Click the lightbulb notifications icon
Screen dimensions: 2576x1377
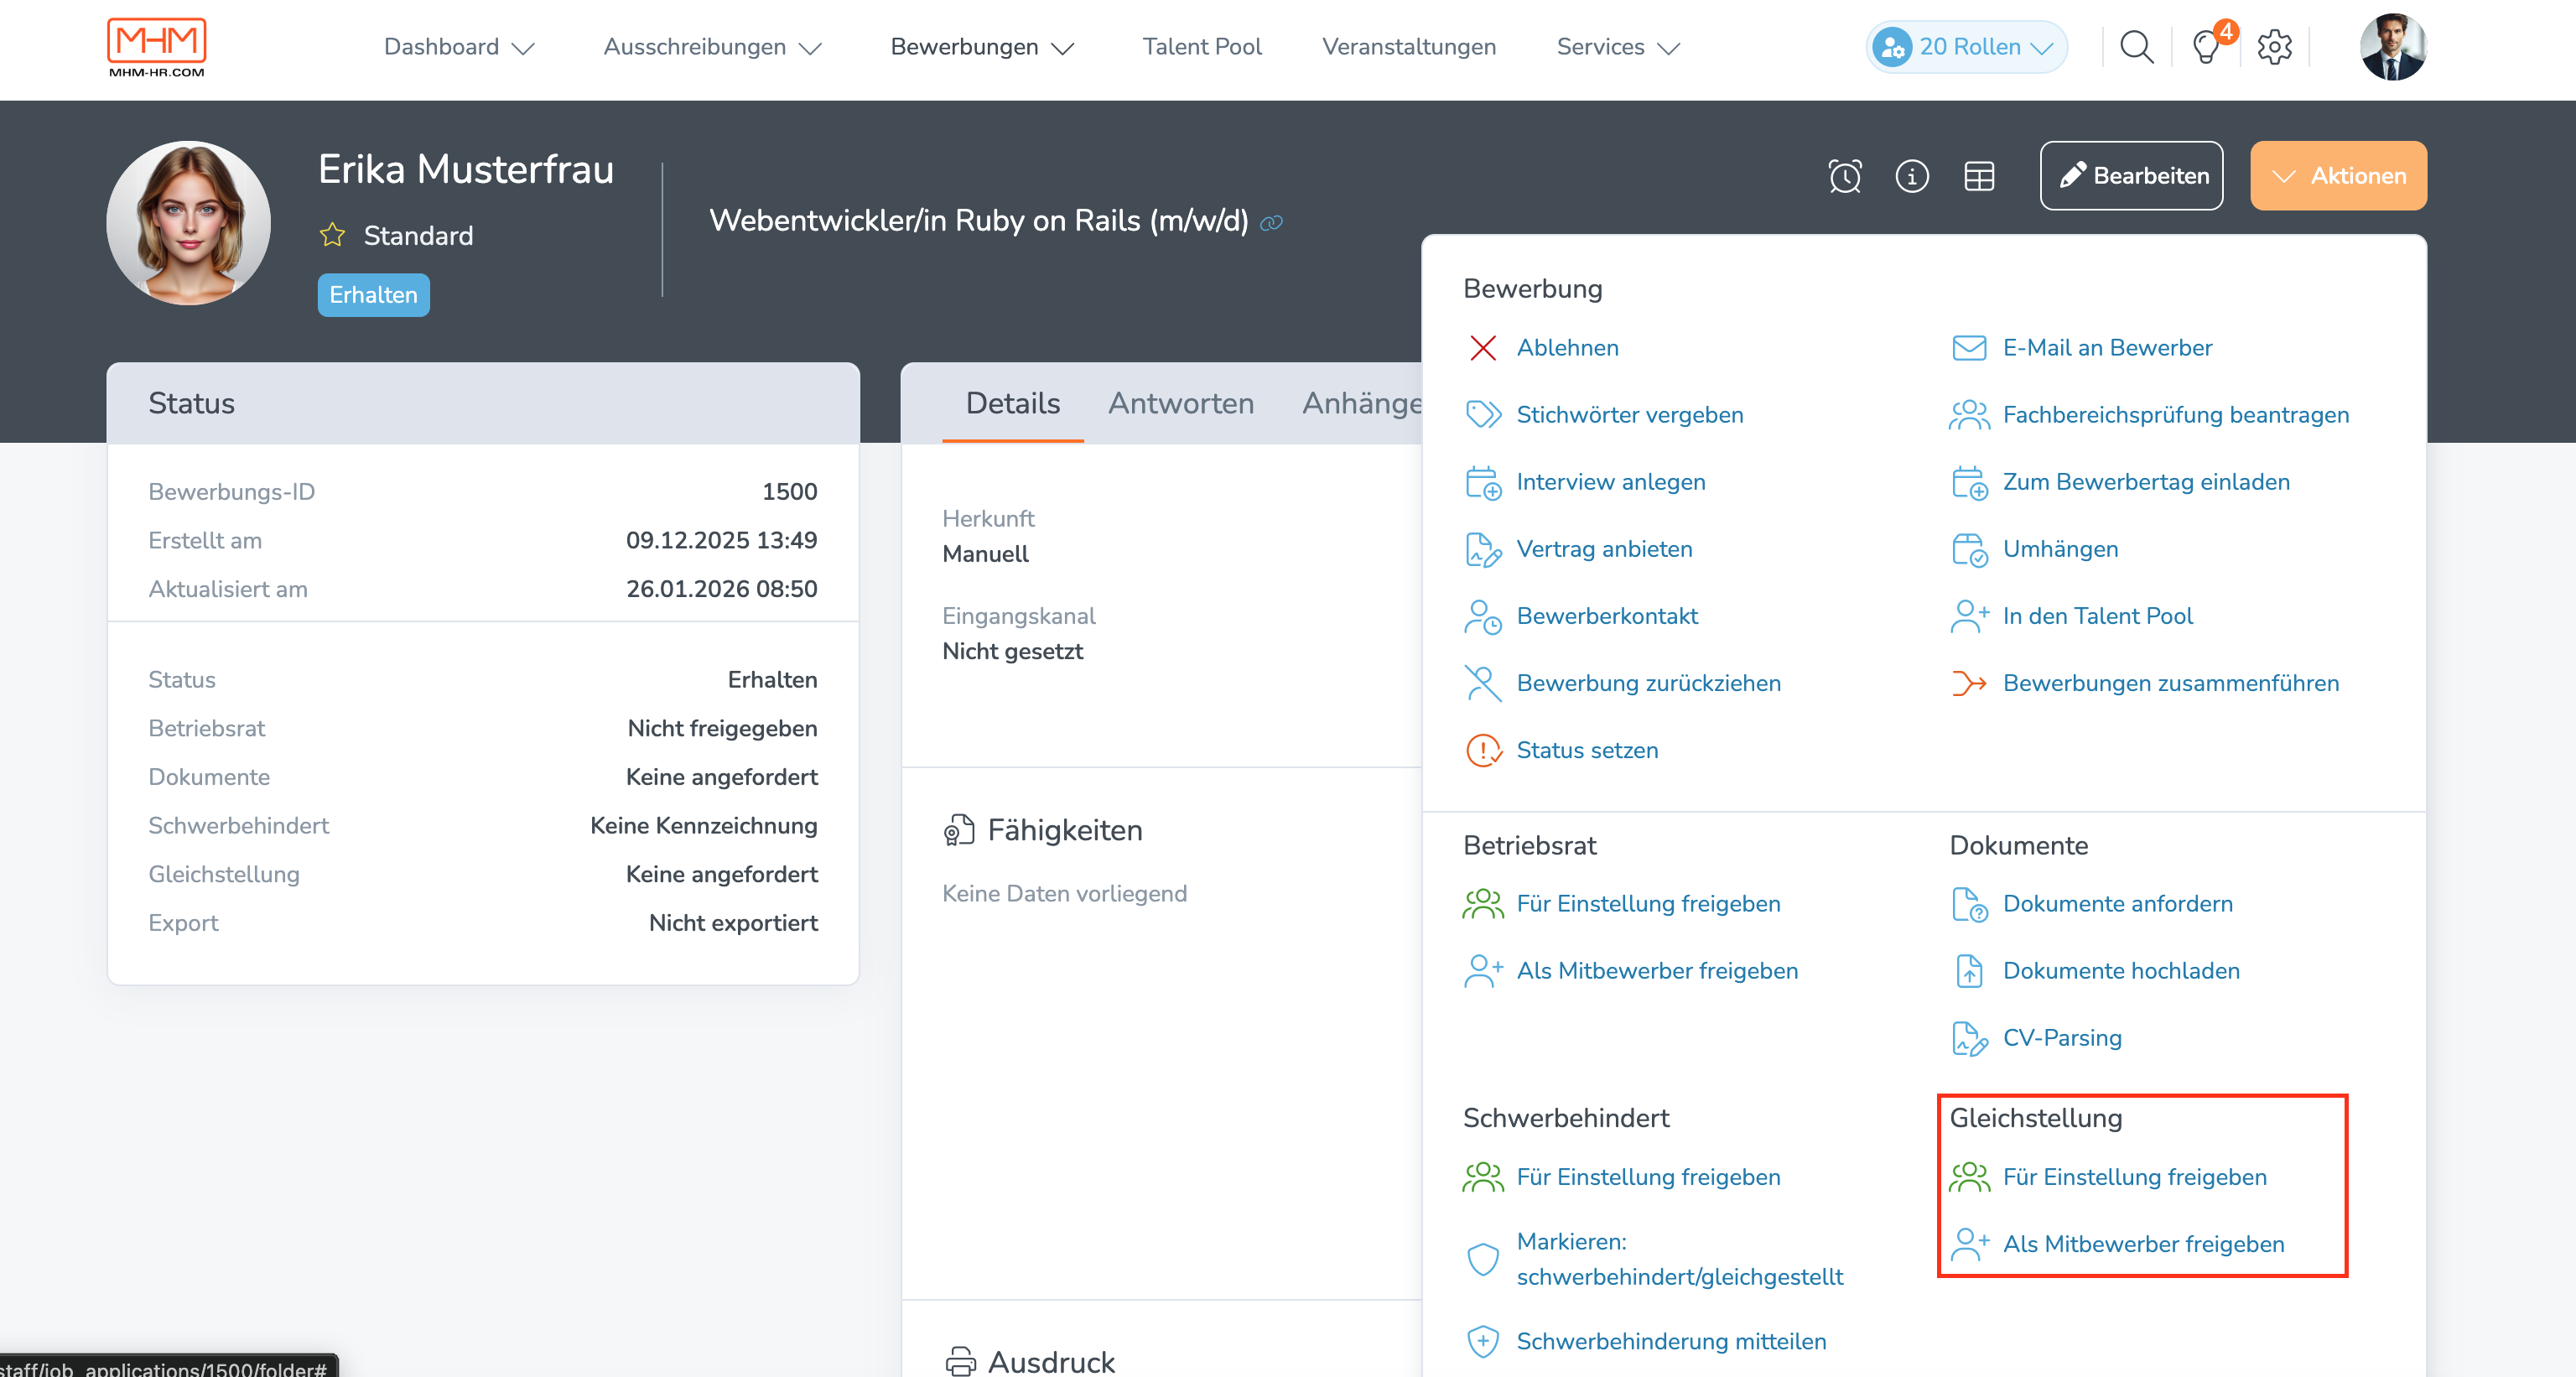pyautogui.click(x=2206, y=47)
